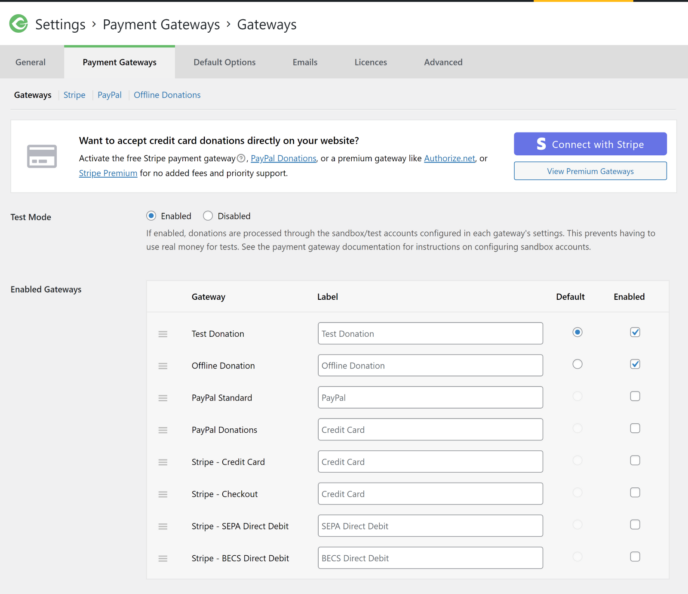Click the 'Gateway' column header
Image resolution: width=688 pixels, height=594 pixels.
coord(208,297)
